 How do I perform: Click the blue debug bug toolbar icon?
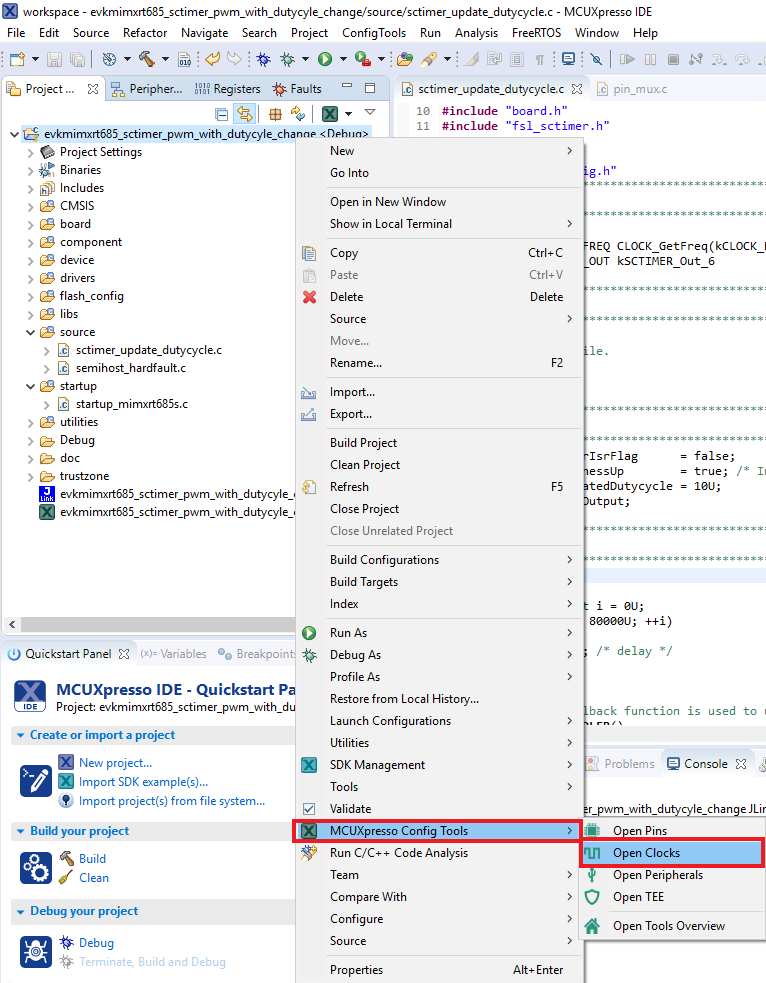pyautogui.click(x=263, y=60)
